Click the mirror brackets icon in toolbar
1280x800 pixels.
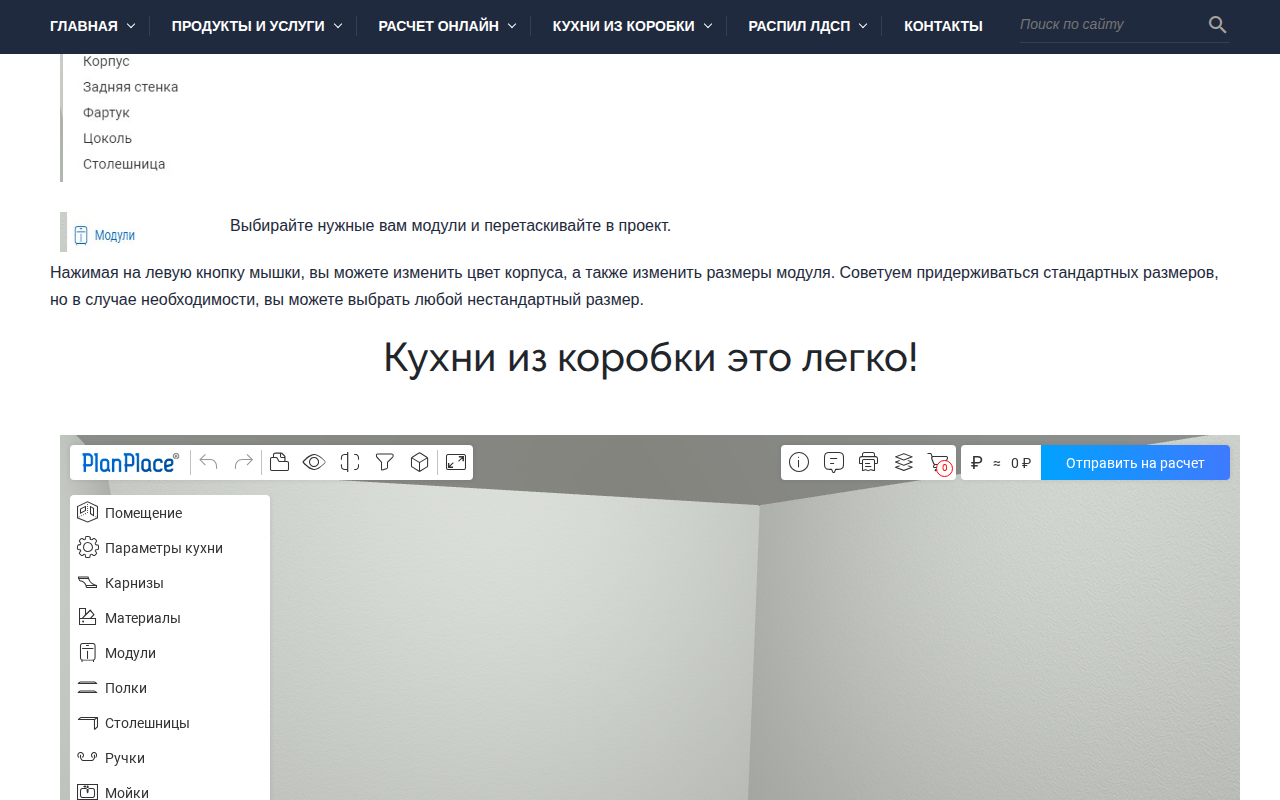pos(350,462)
